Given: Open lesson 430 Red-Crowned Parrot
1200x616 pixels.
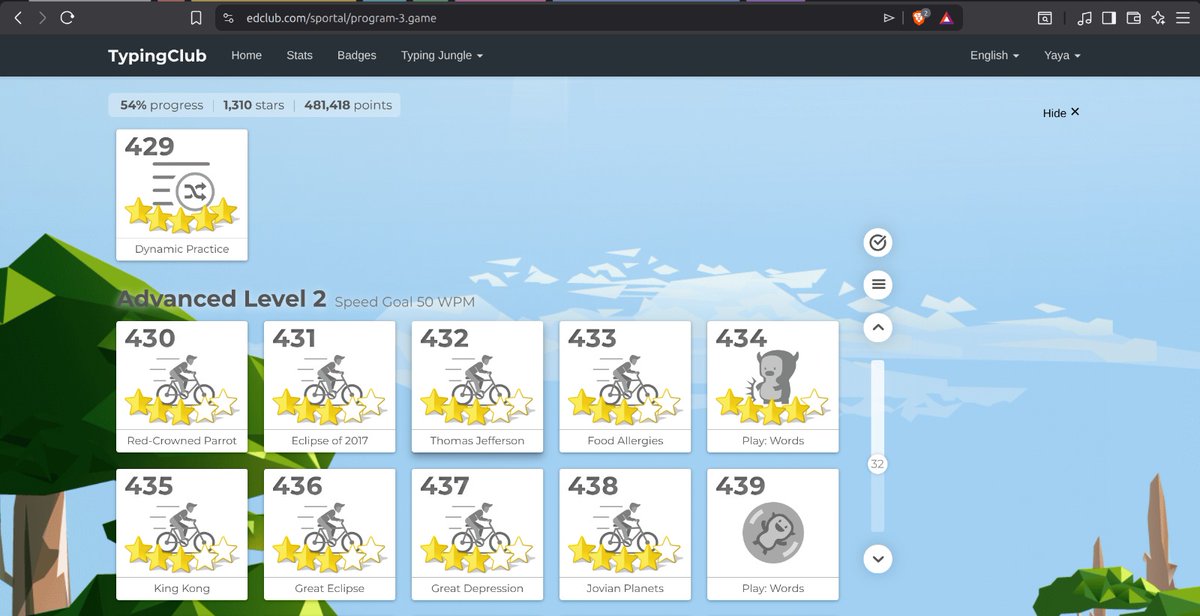Looking at the screenshot, I should (x=182, y=386).
